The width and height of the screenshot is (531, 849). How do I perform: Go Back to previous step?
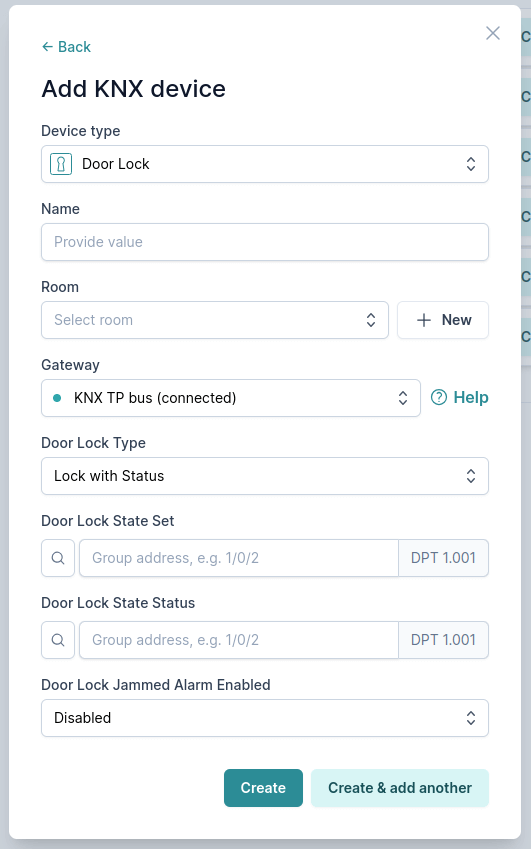coord(66,47)
